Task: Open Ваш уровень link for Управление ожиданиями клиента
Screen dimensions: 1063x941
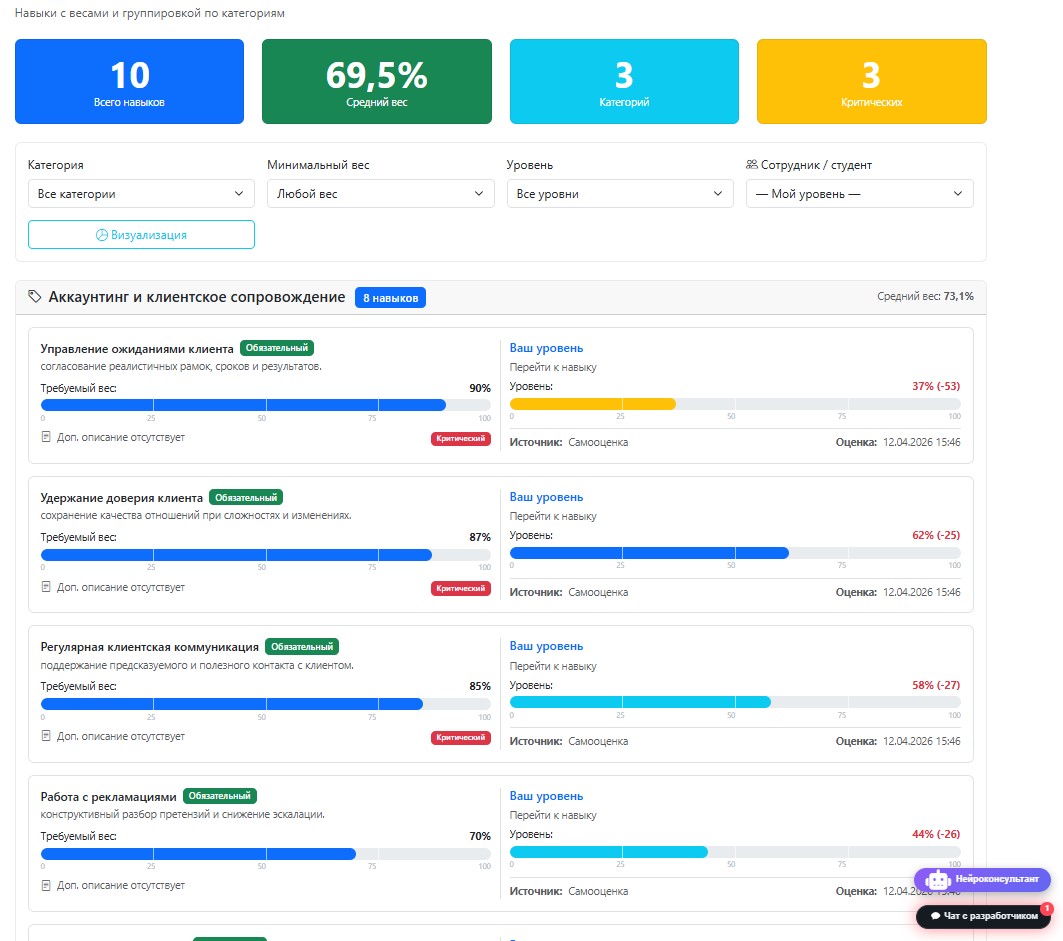Action: pos(546,348)
